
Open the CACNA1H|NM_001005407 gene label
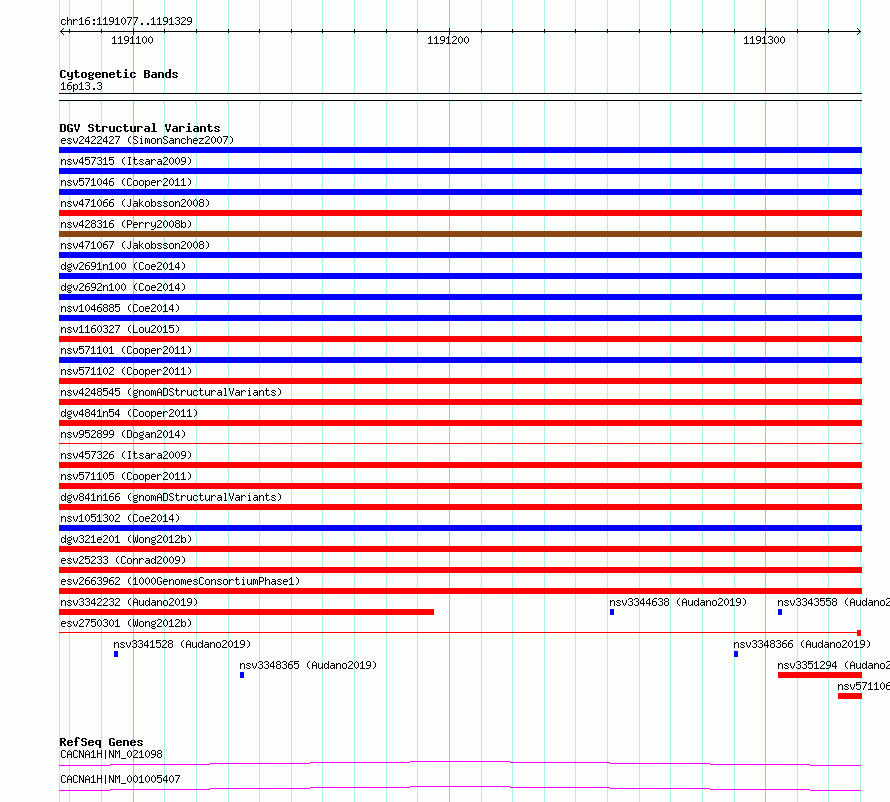click(x=120, y=779)
